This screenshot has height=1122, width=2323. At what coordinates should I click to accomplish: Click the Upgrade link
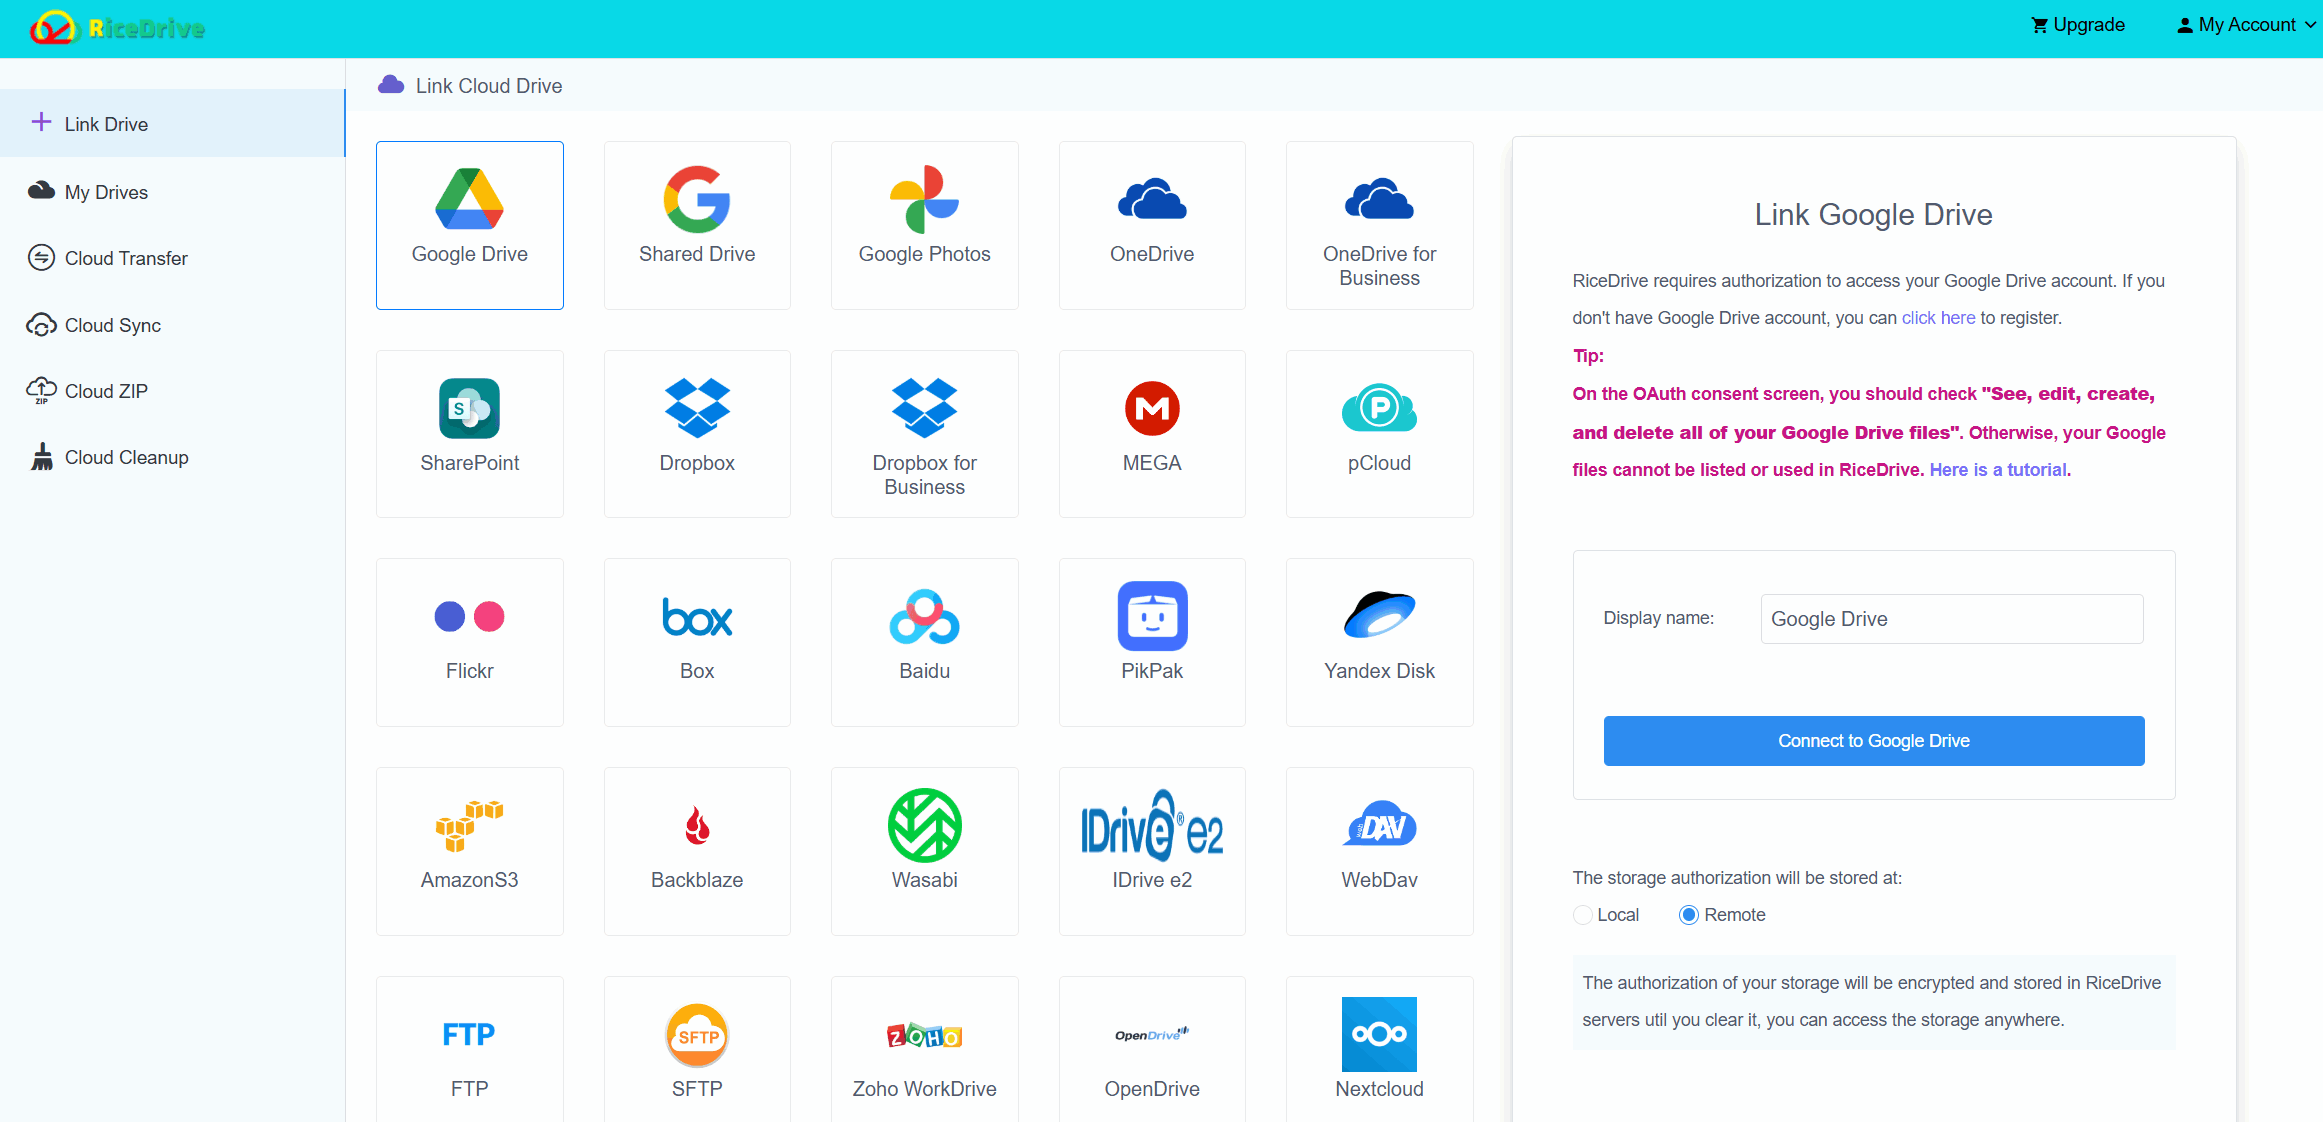click(2077, 25)
